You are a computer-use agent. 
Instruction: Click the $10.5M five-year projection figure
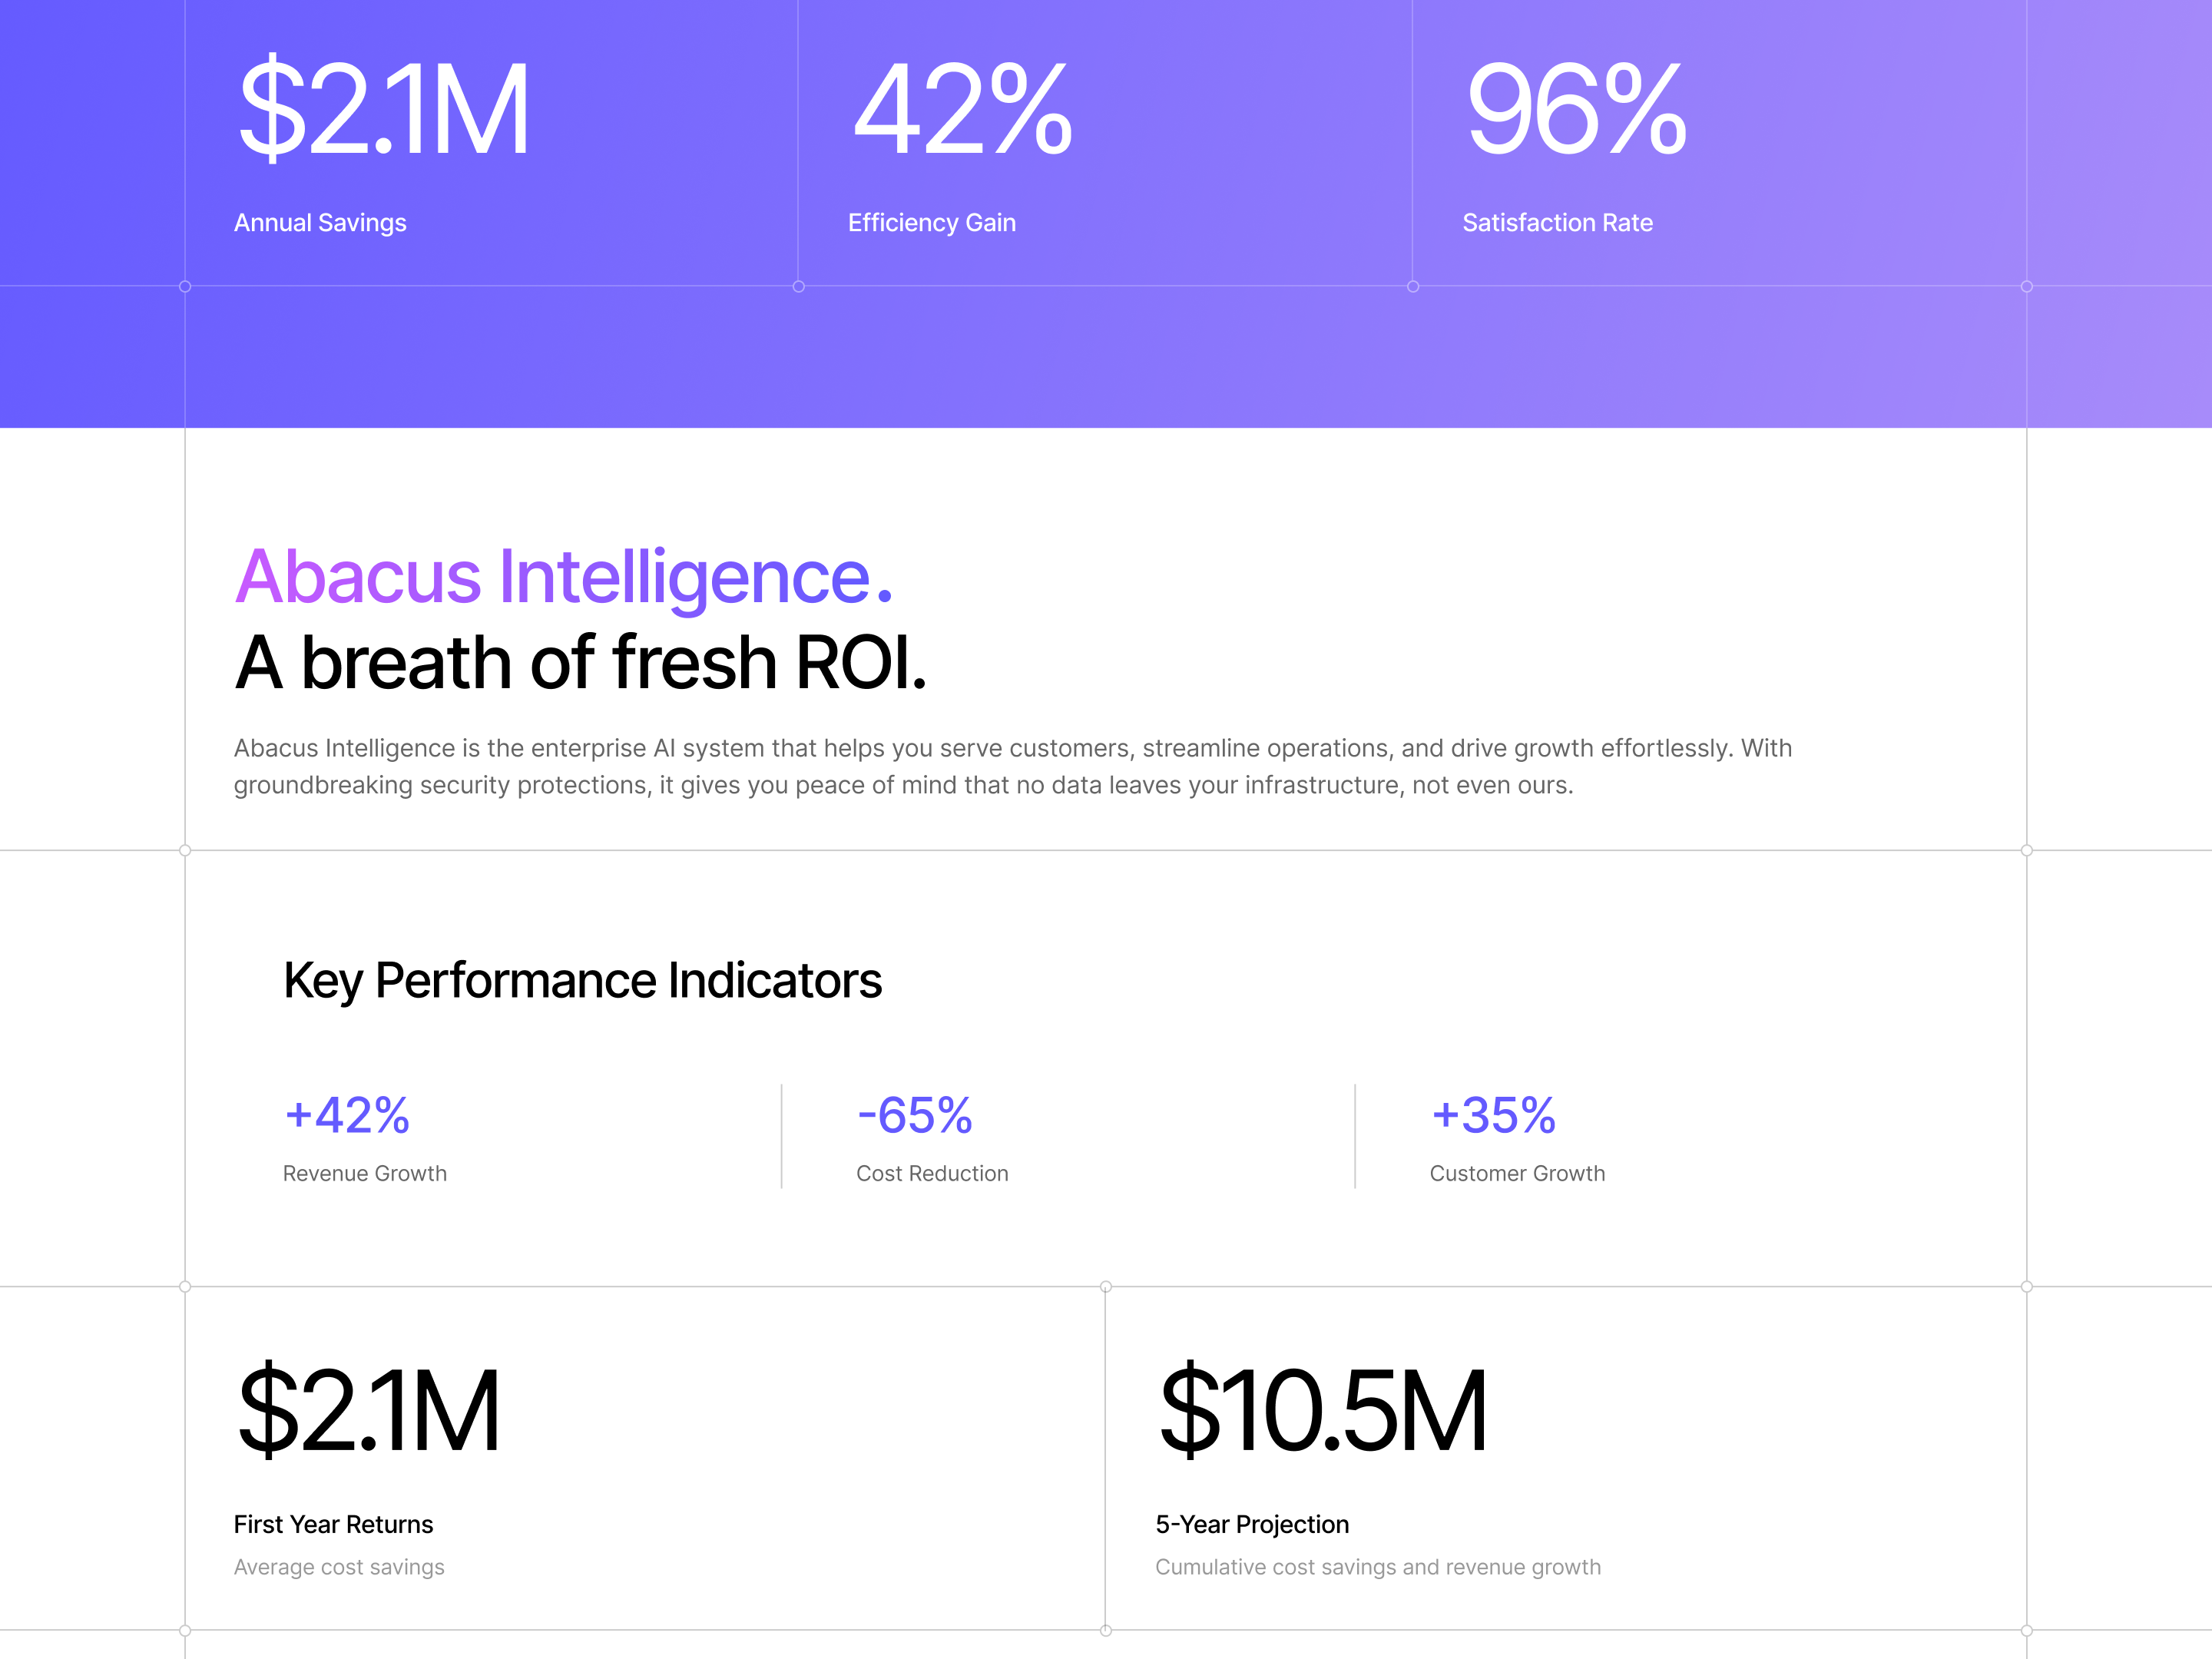(1322, 1411)
